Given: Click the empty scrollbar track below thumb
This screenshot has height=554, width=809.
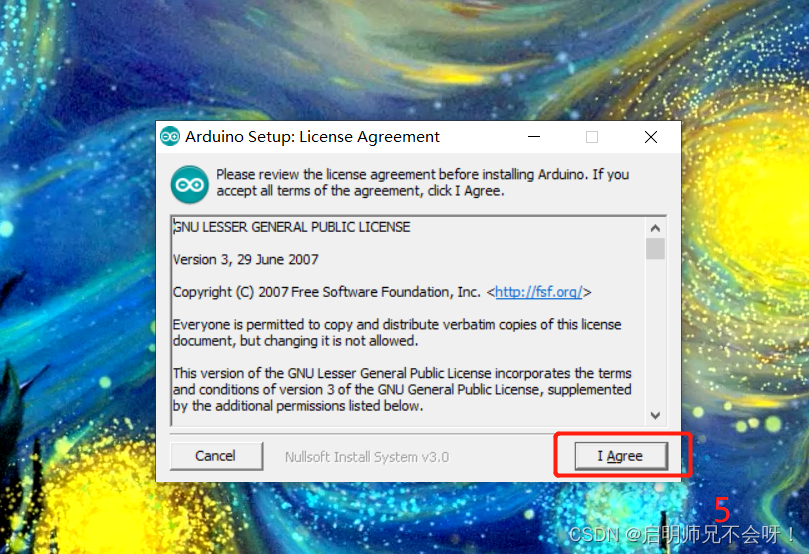Looking at the screenshot, I should 655,333.
